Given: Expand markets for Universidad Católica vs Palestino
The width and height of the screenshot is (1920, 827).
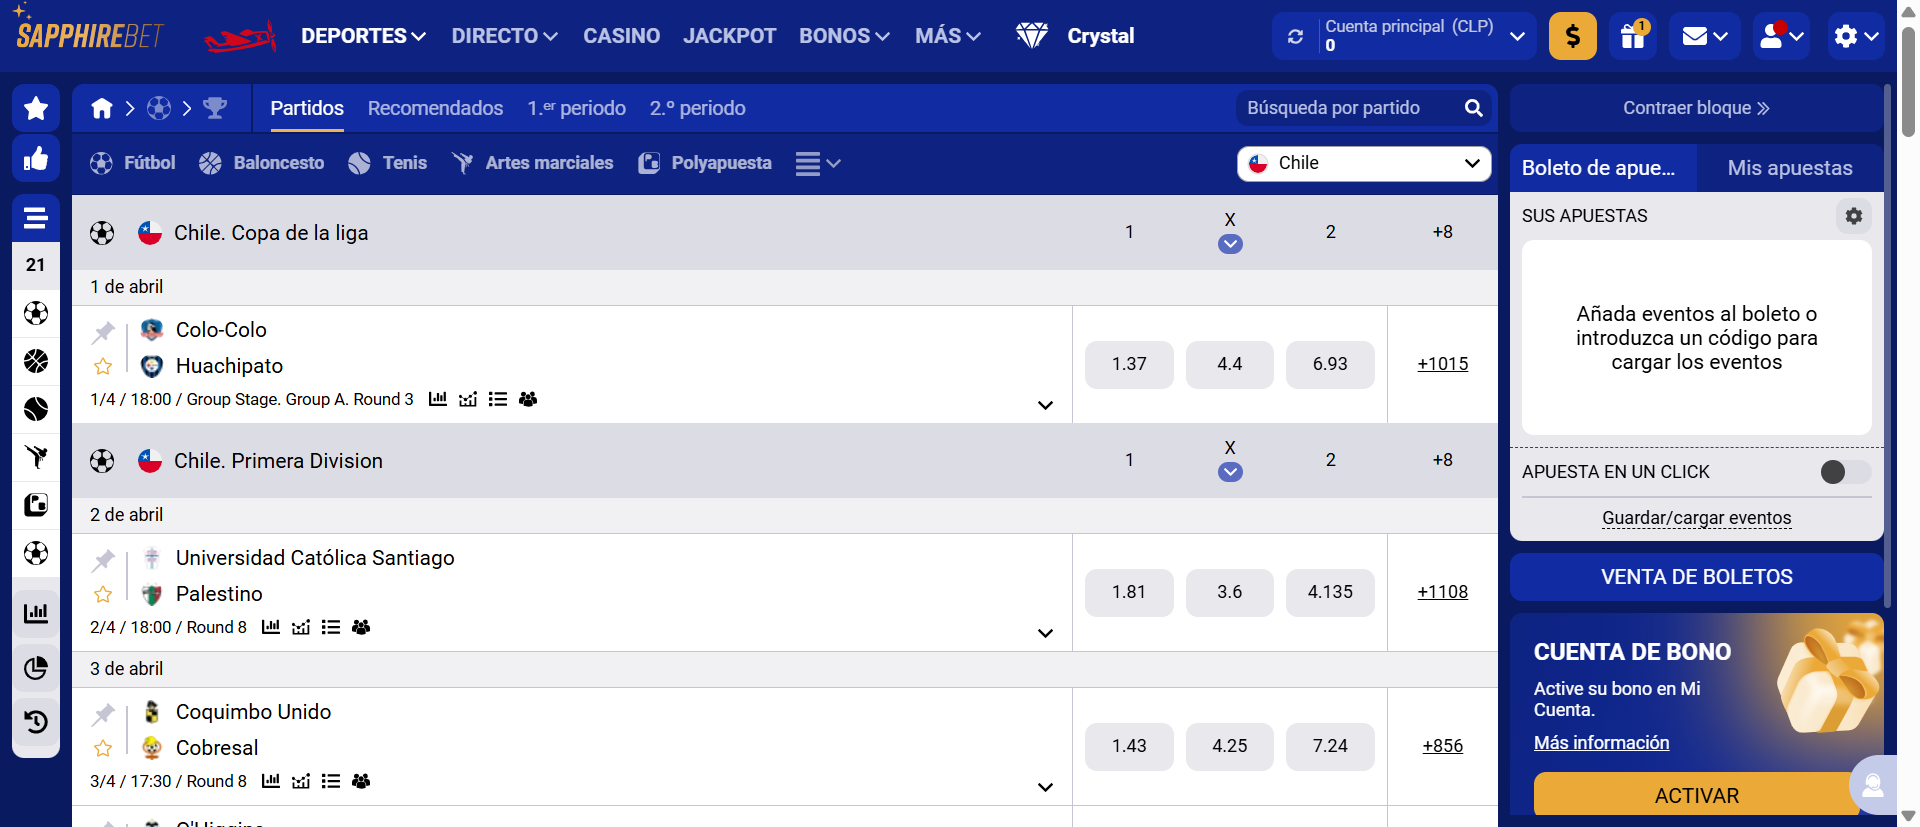Looking at the screenshot, I should pos(1046,633).
